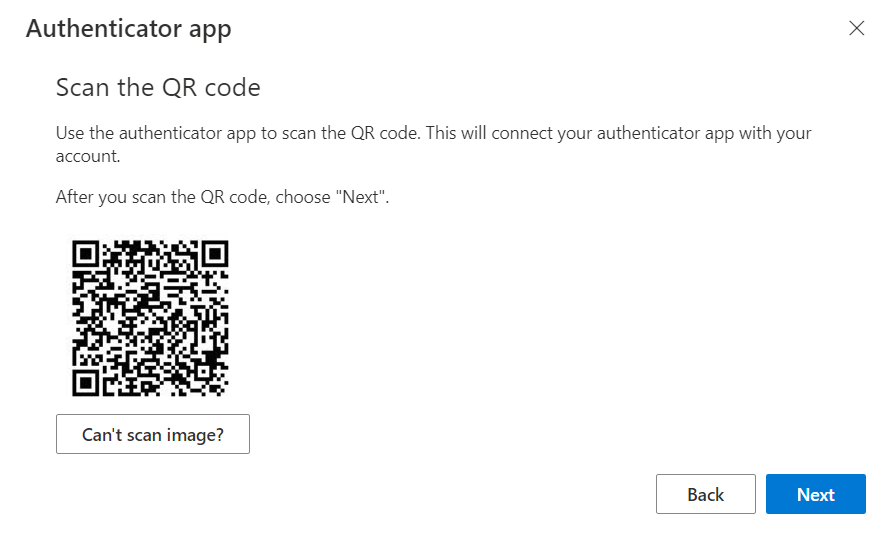
Task: Click the word "account." in the description
Action: (x=88, y=156)
